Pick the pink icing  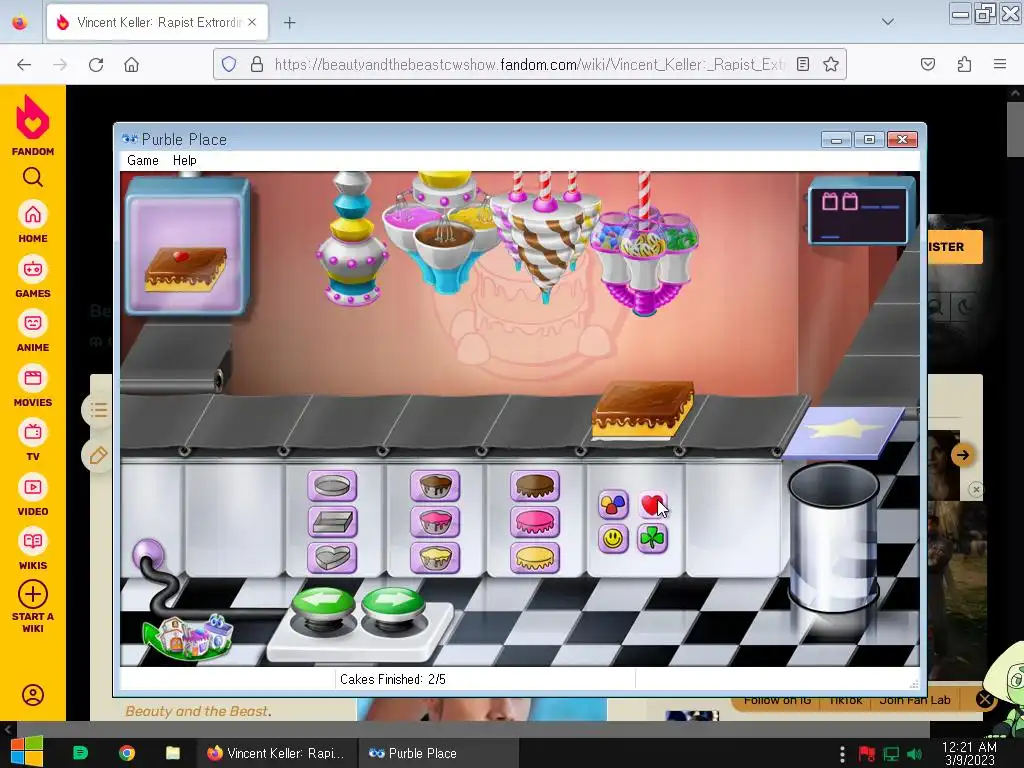[535, 522]
